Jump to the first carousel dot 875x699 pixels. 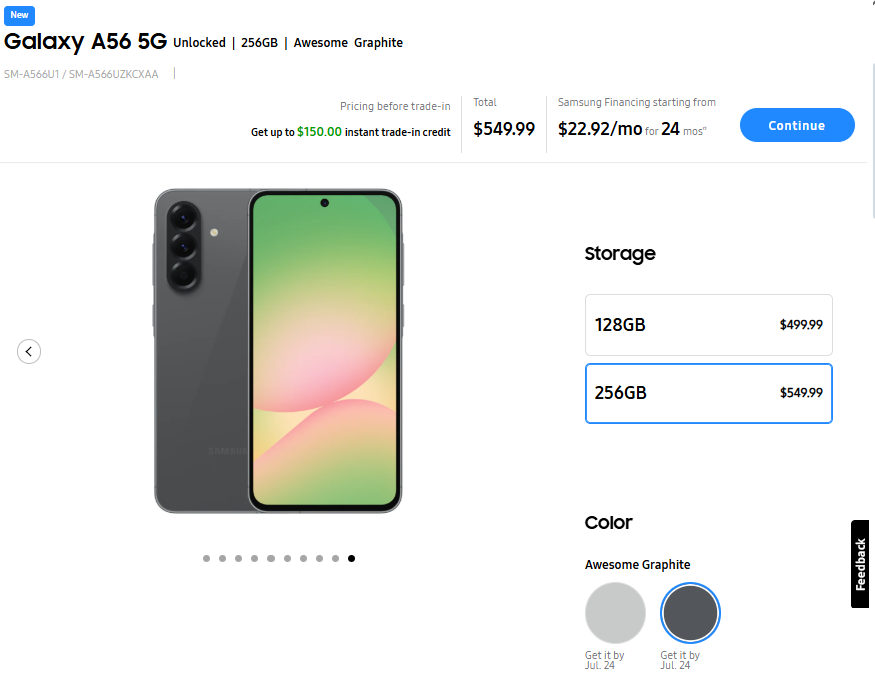[206, 559]
